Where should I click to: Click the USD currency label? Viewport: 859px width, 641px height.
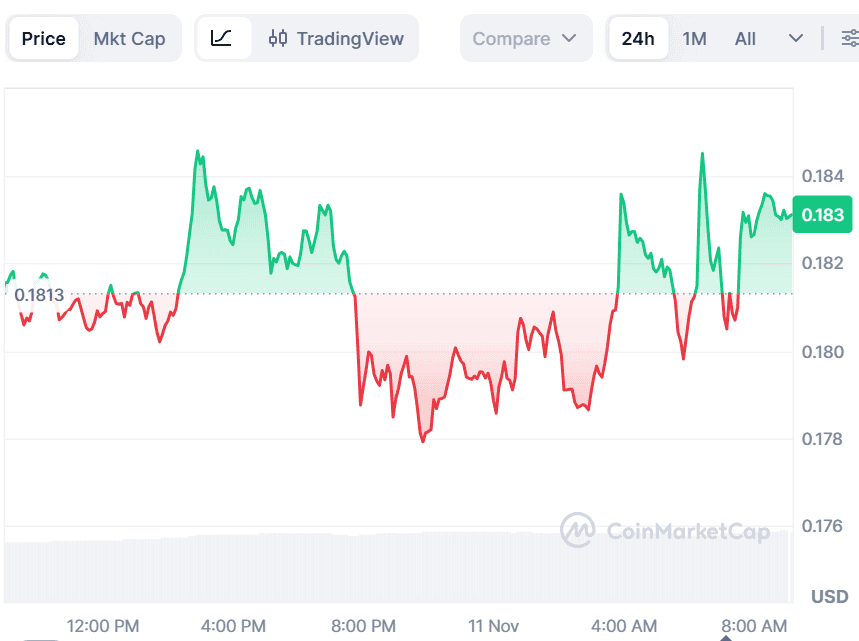pos(829,597)
